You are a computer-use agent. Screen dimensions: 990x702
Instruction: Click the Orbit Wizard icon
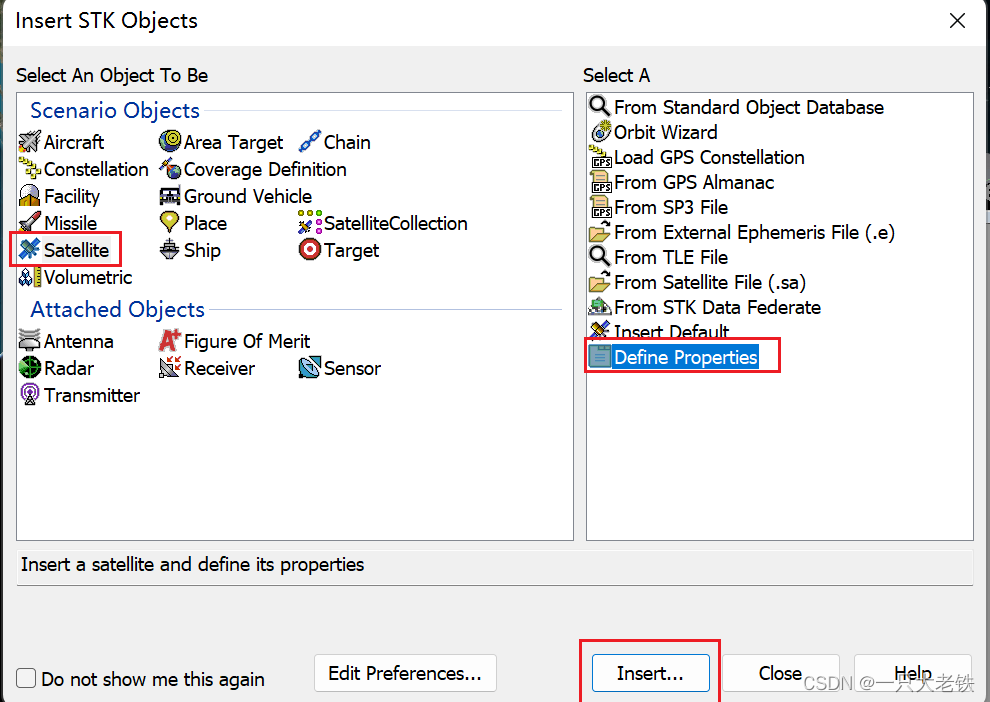coord(601,132)
